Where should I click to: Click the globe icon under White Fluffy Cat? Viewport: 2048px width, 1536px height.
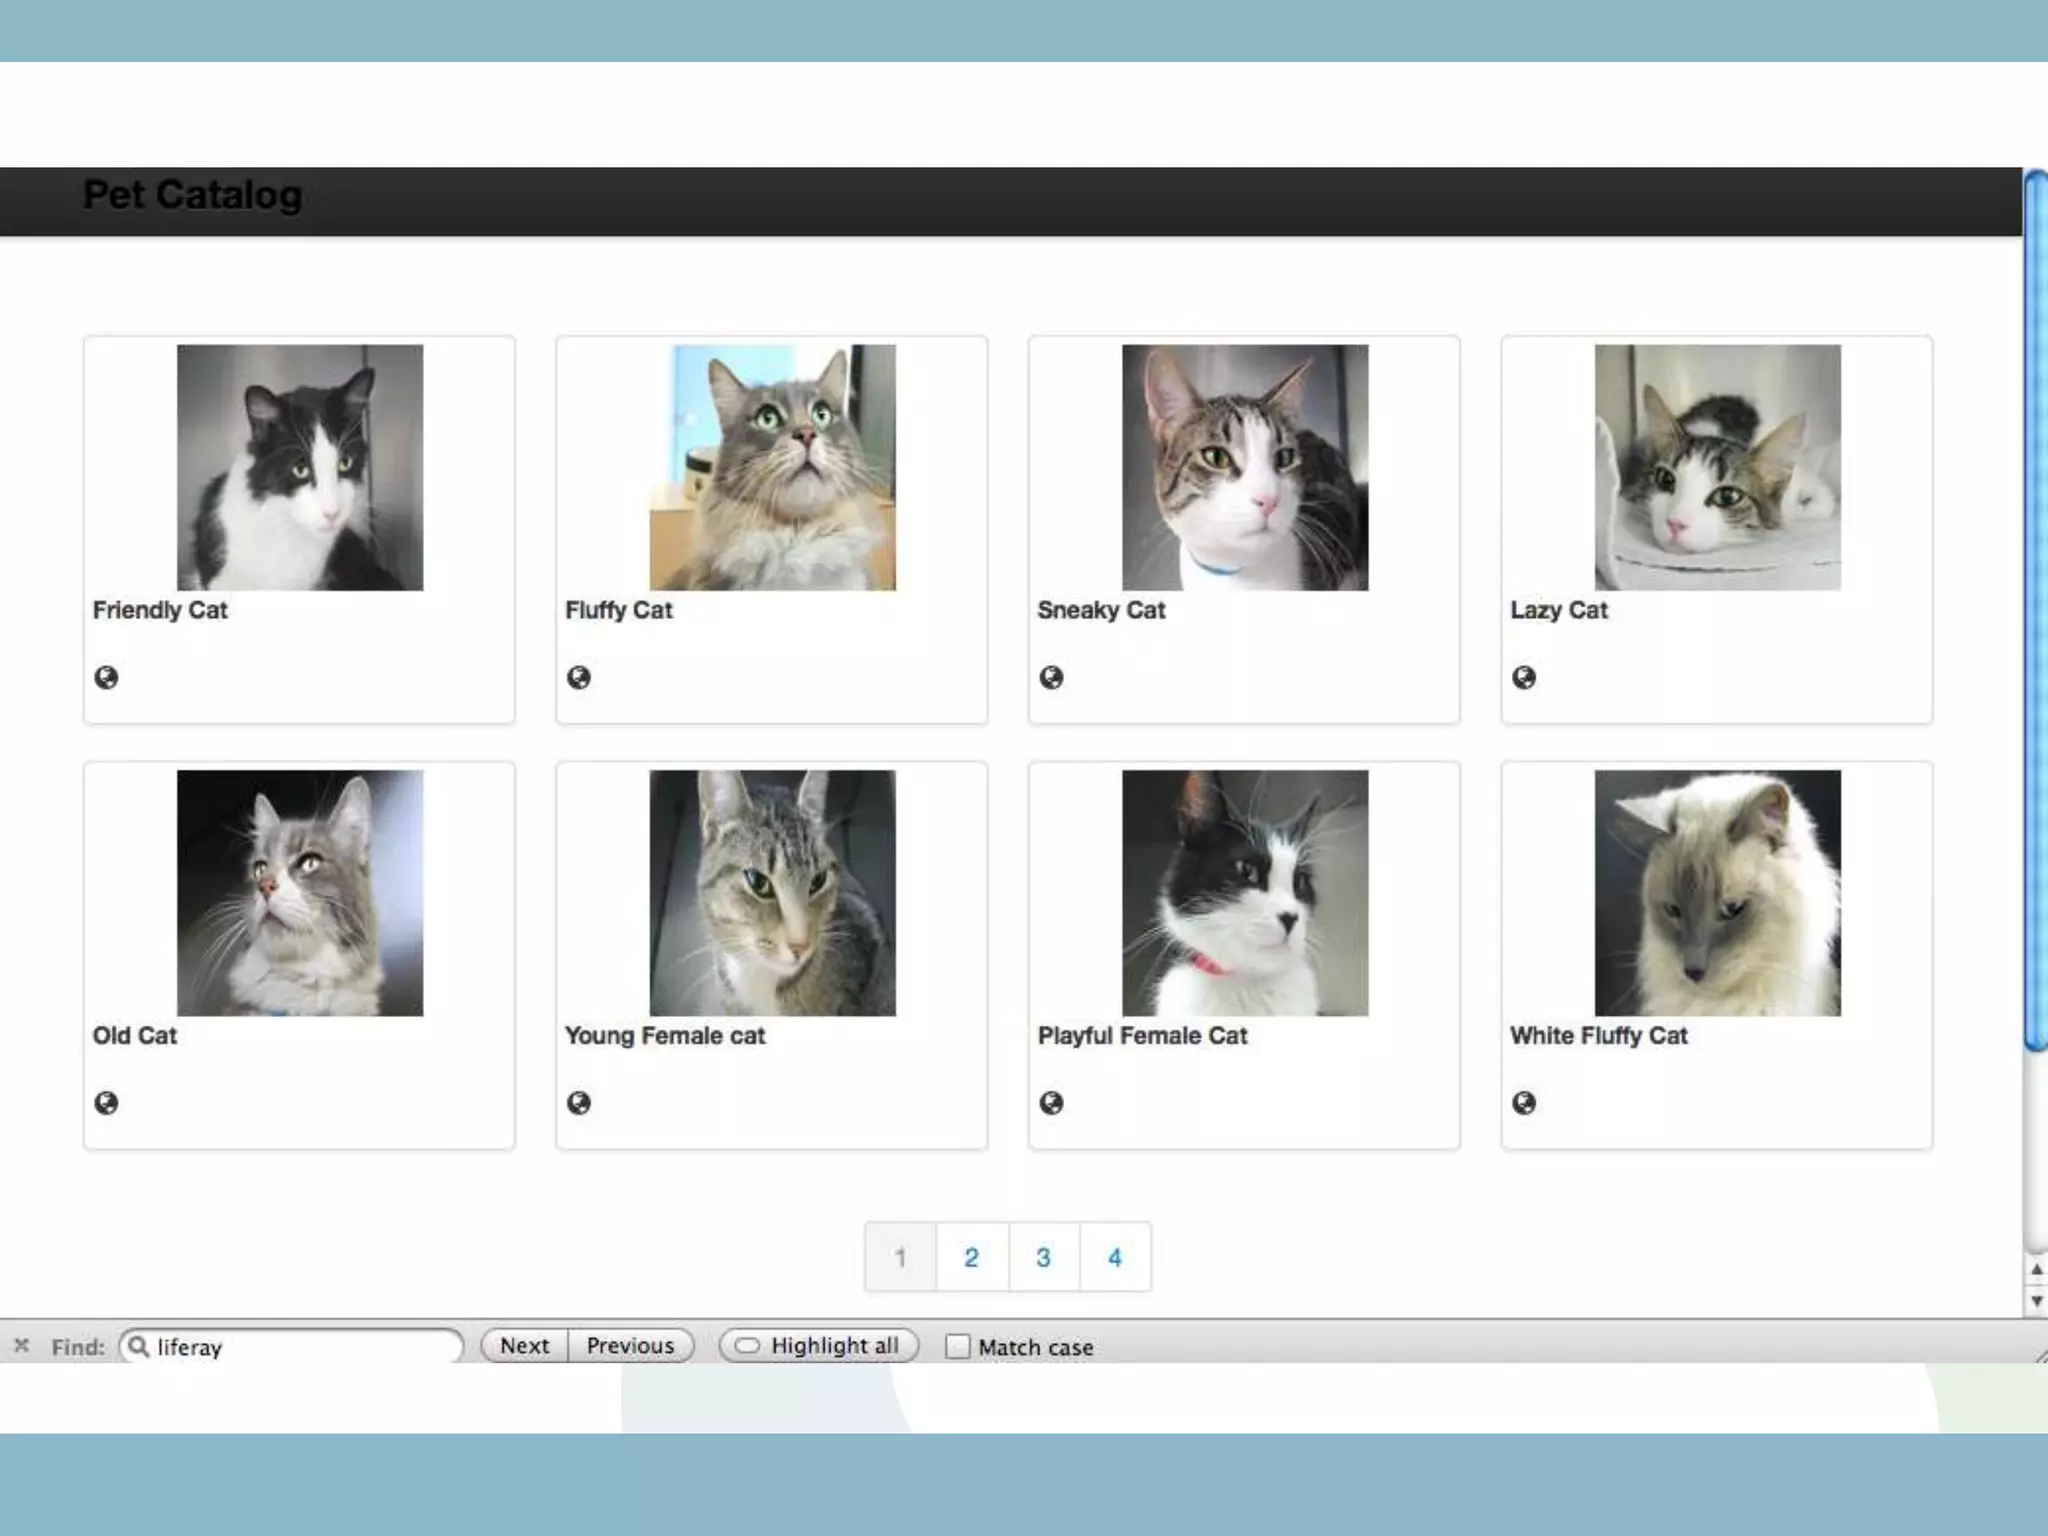tap(1524, 1103)
